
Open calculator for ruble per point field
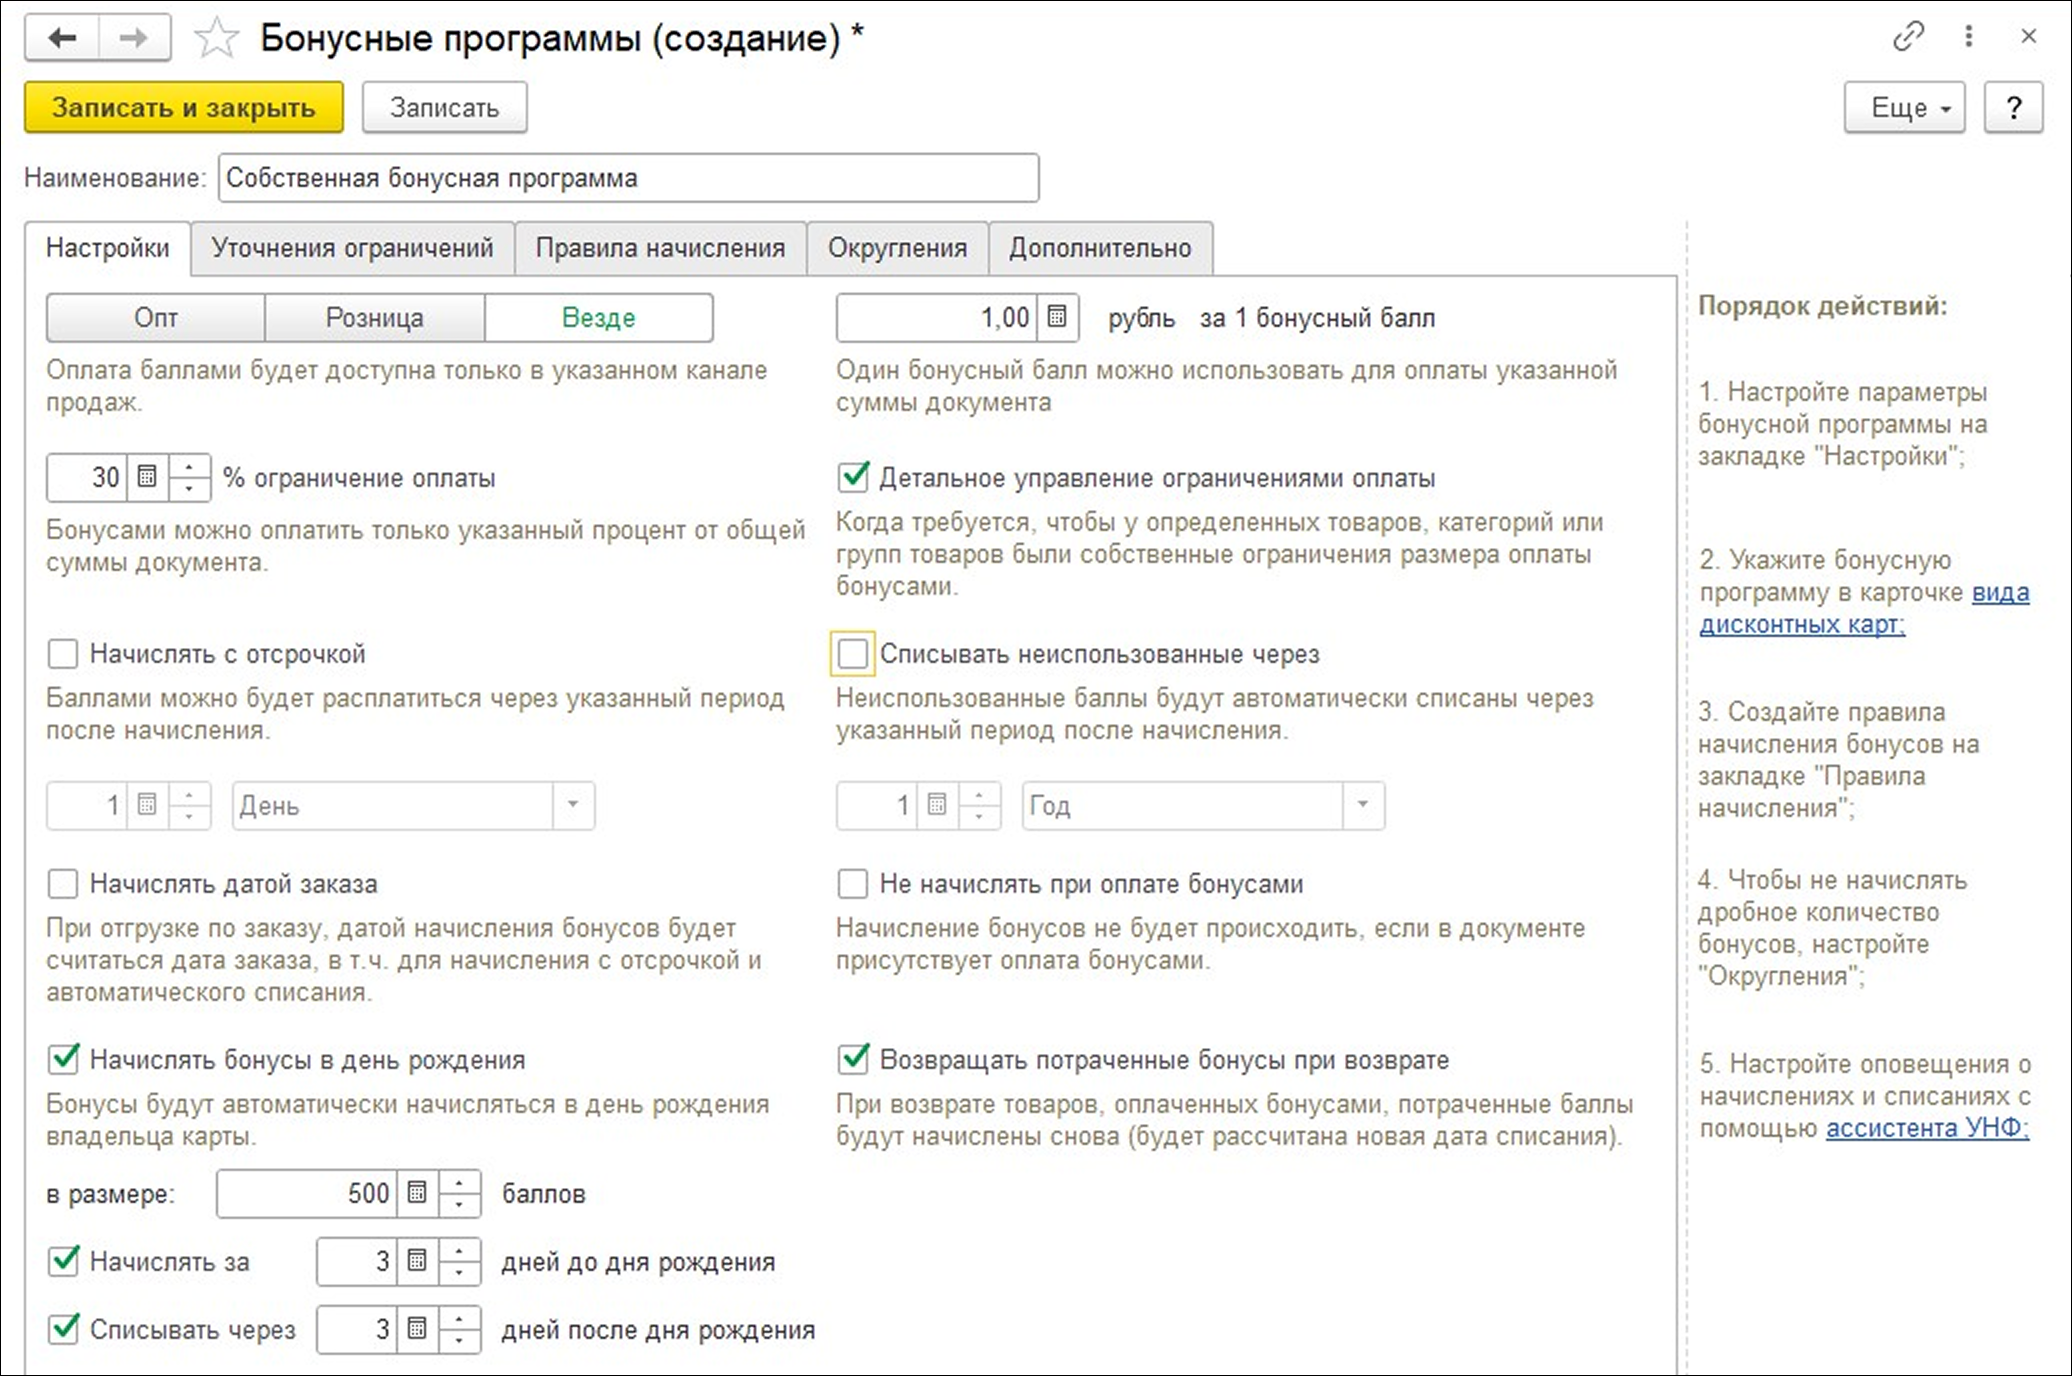point(1057,317)
